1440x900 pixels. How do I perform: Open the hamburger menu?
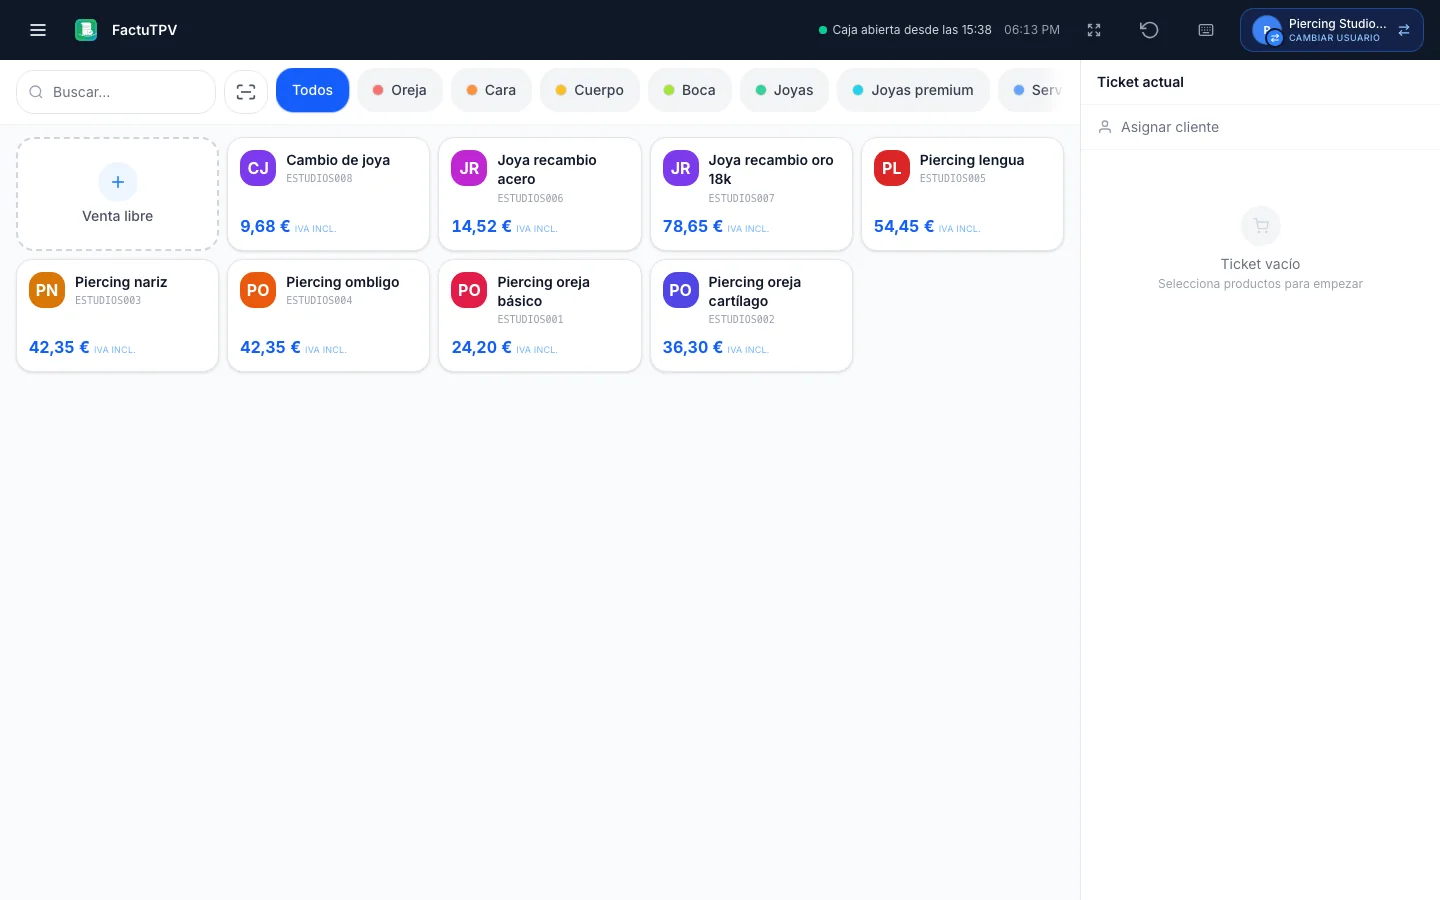[x=38, y=30]
